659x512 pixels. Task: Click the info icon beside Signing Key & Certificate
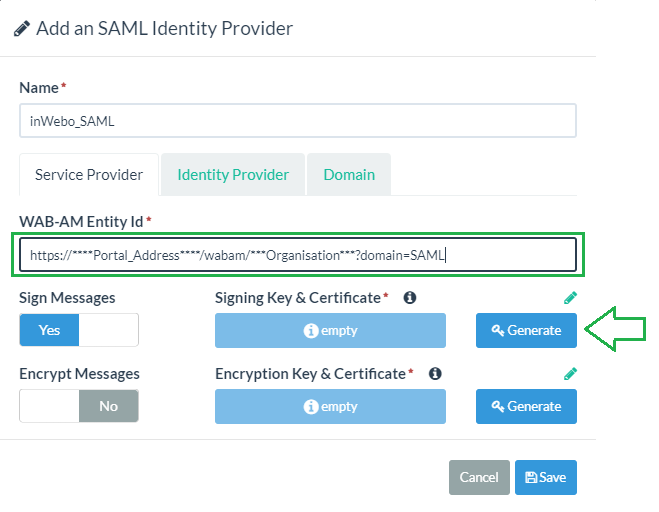409,298
